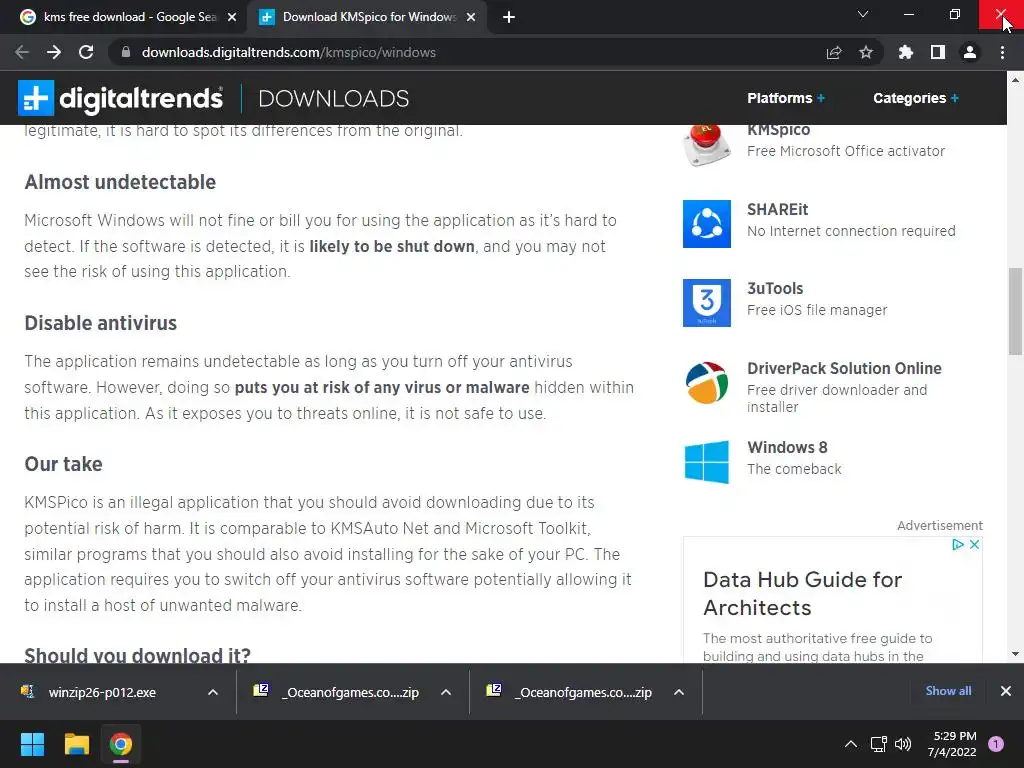The height and width of the screenshot is (768, 1024).
Task: Go back using the browser back arrow
Action: (22, 52)
